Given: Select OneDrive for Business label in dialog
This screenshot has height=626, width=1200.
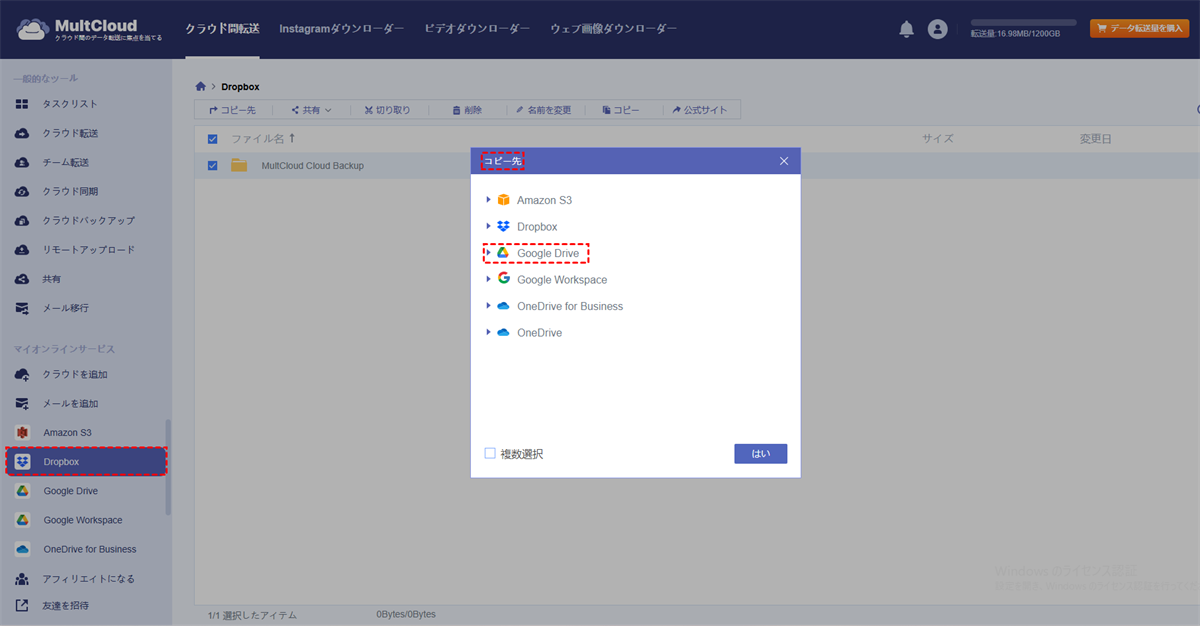Looking at the screenshot, I should coord(570,306).
